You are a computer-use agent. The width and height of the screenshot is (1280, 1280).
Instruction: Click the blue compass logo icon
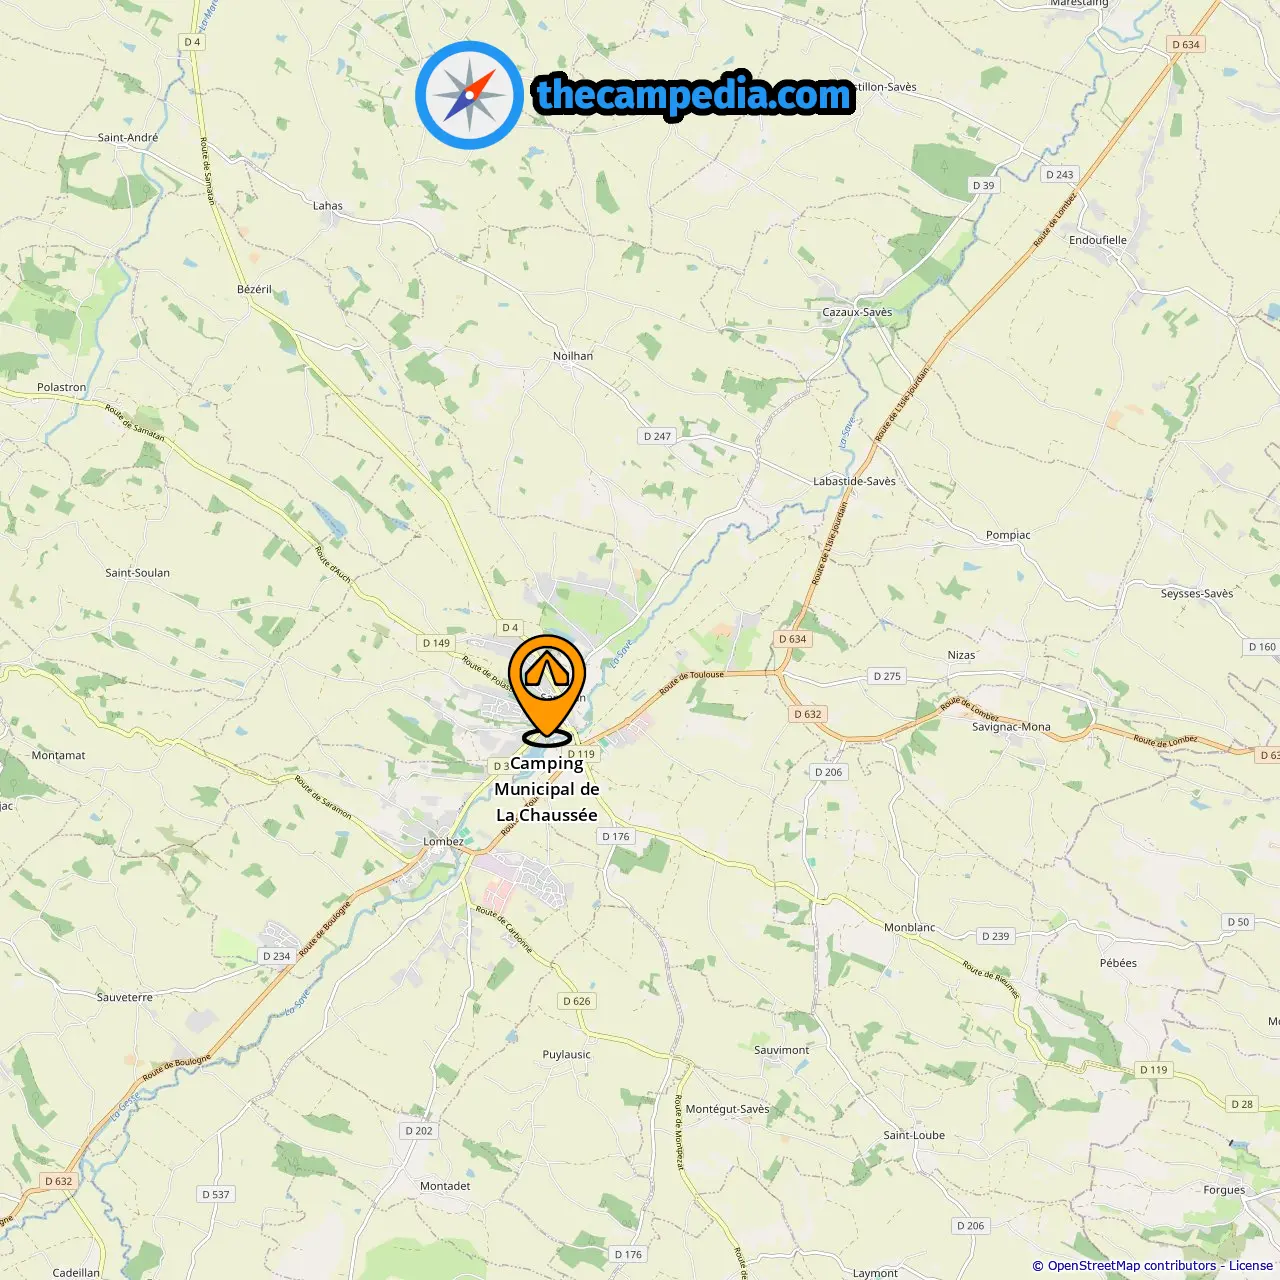pyautogui.click(x=469, y=95)
